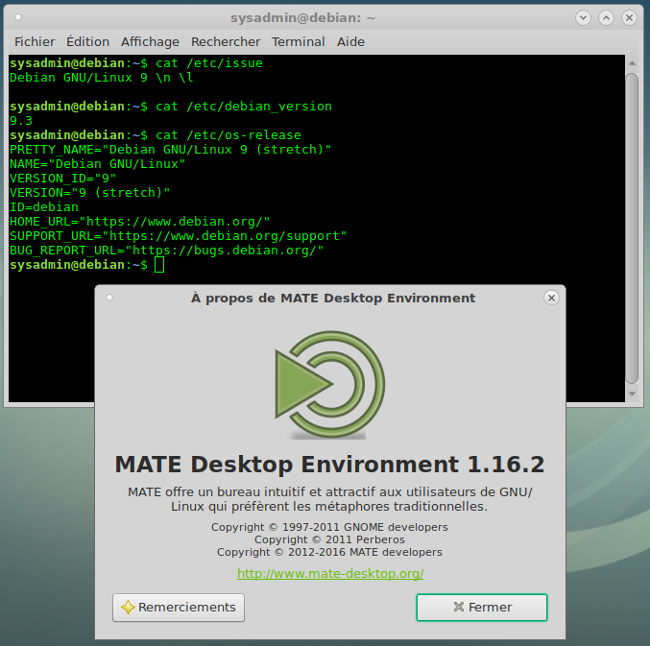Click the terminal vertical scrollbar handle
The width and height of the screenshot is (650, 646).
point(632,229)
